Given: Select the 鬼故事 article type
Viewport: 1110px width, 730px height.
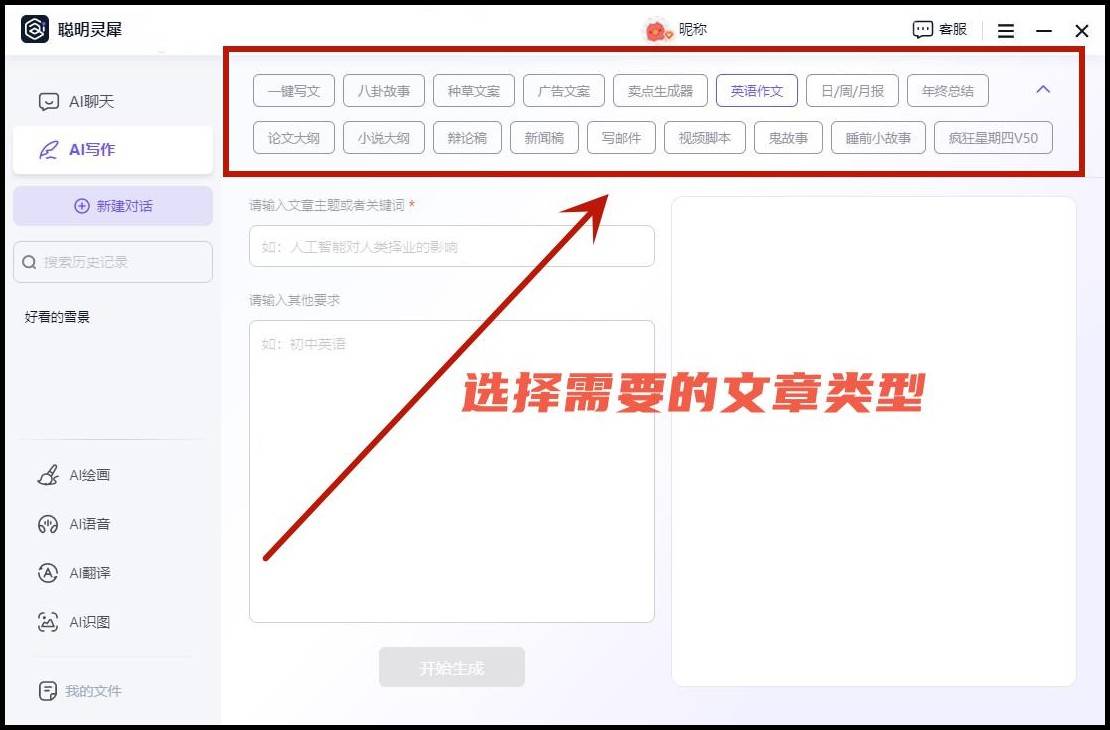Looking at the screenshot, I should 789,137.
